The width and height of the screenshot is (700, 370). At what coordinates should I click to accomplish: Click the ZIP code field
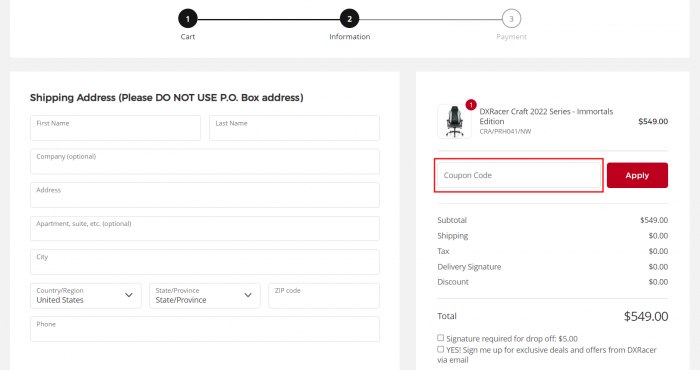tap(324, 295)
